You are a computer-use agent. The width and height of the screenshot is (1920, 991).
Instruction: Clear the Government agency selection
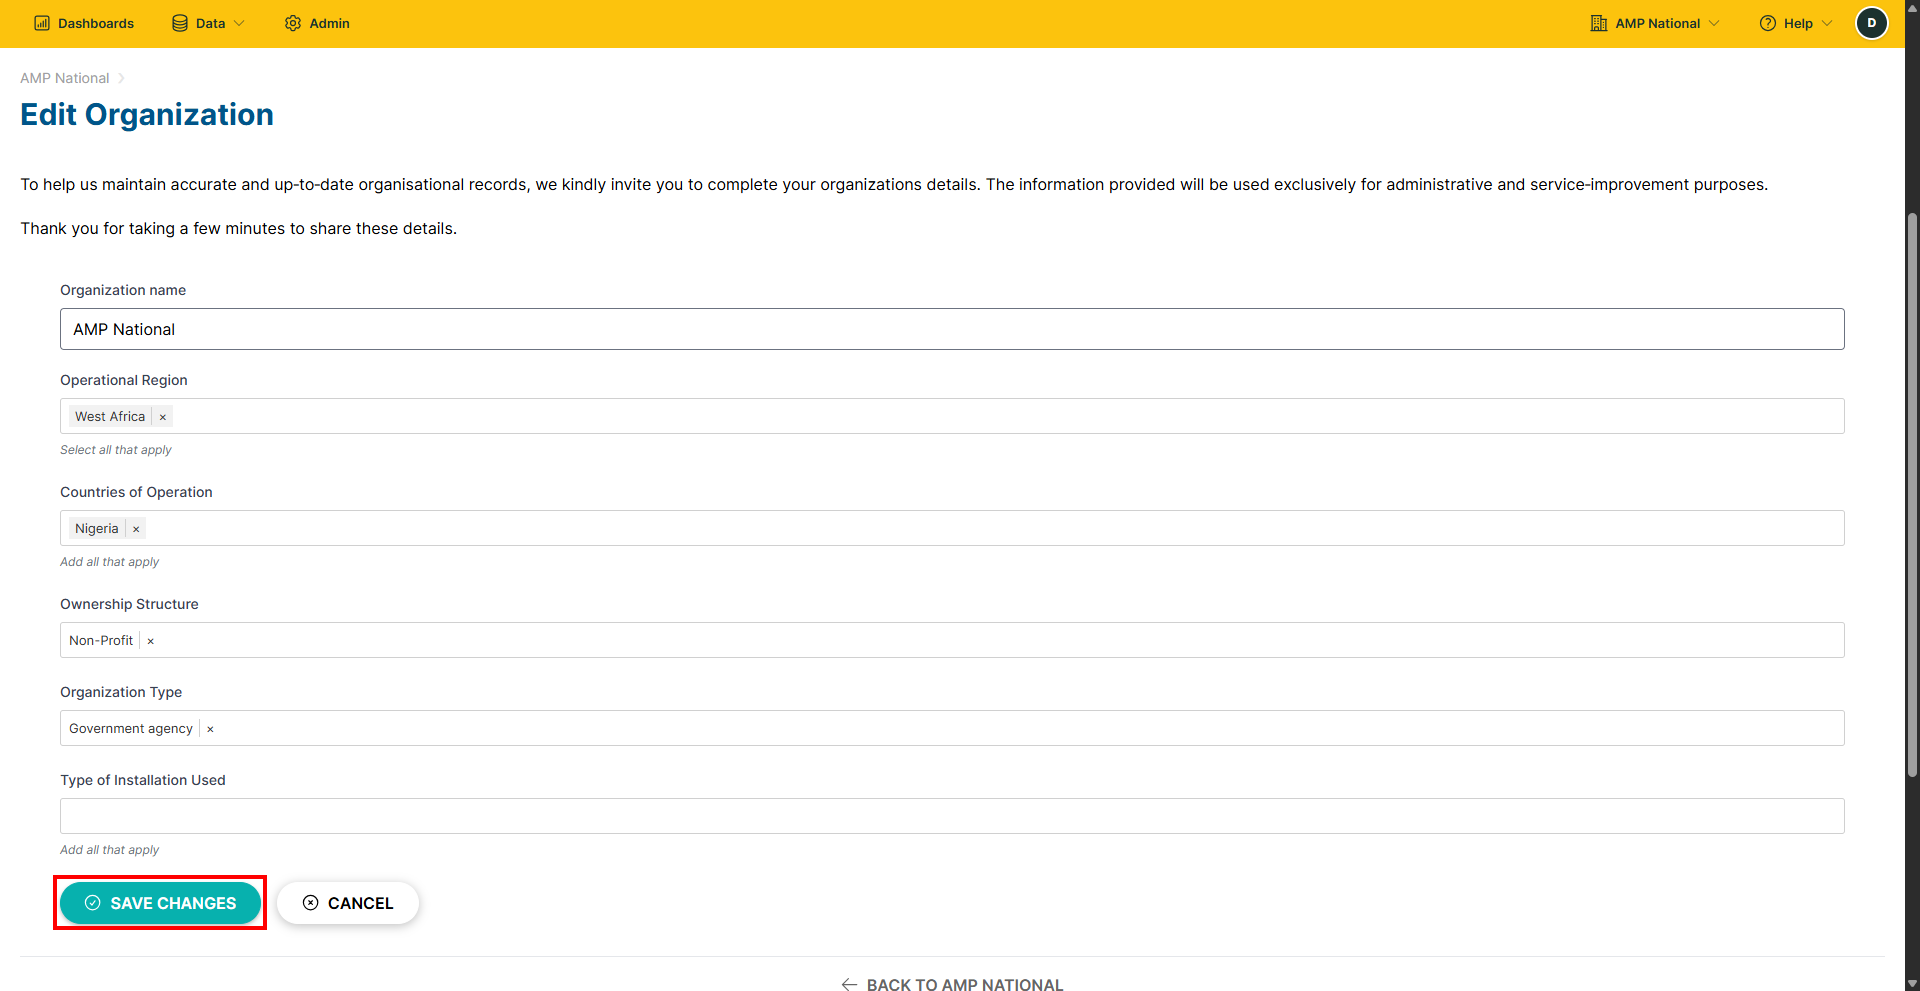210,729
